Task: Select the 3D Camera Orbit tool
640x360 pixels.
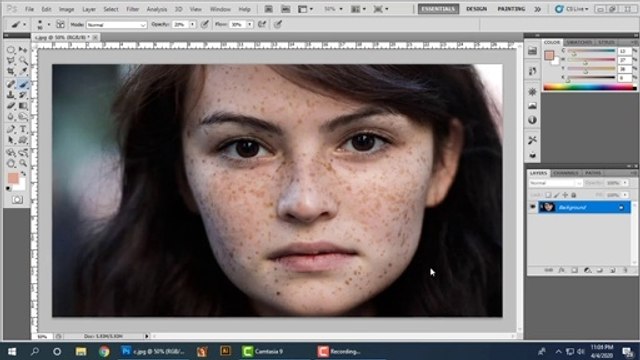Action: pyautogui.click(x=23, y=153)
